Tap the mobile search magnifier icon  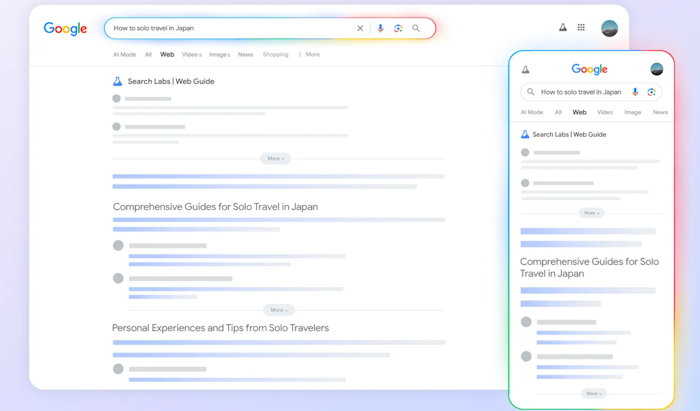coord(531,92)
